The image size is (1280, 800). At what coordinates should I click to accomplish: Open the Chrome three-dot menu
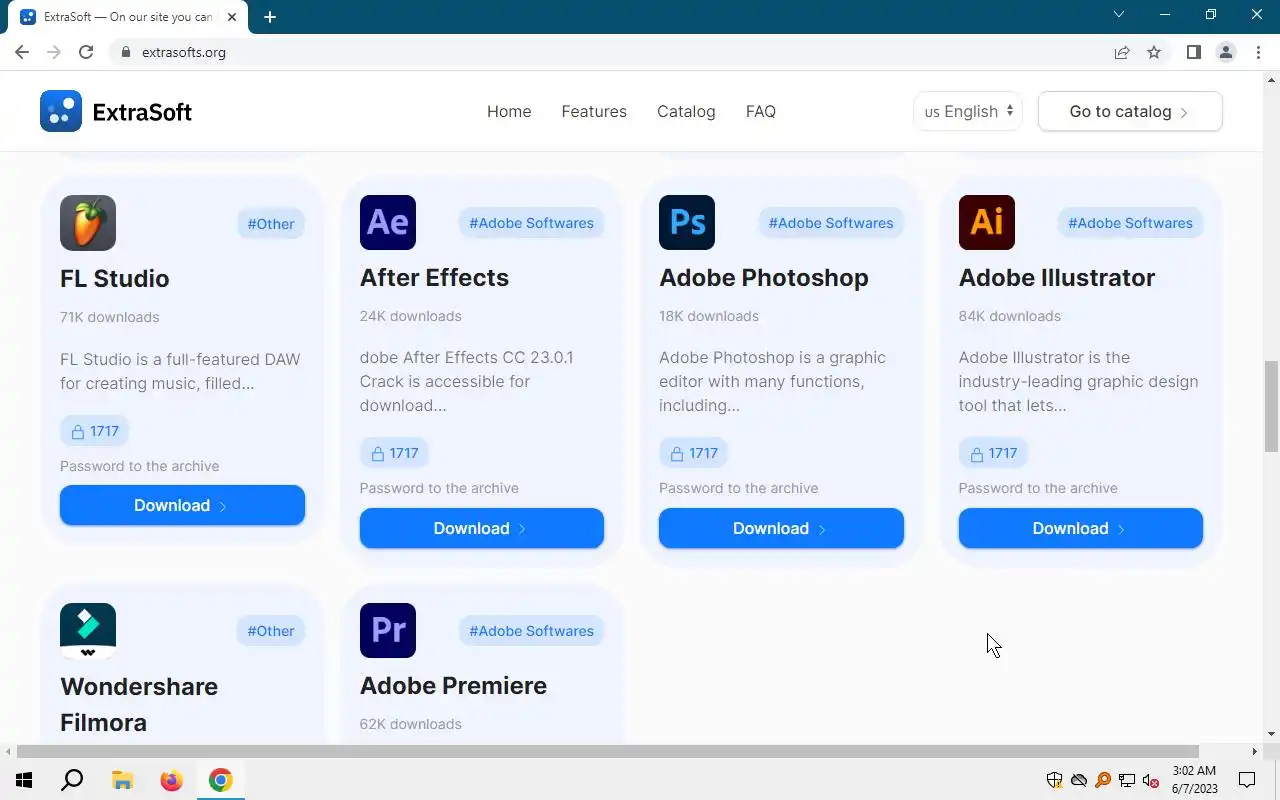(1257, 52)
